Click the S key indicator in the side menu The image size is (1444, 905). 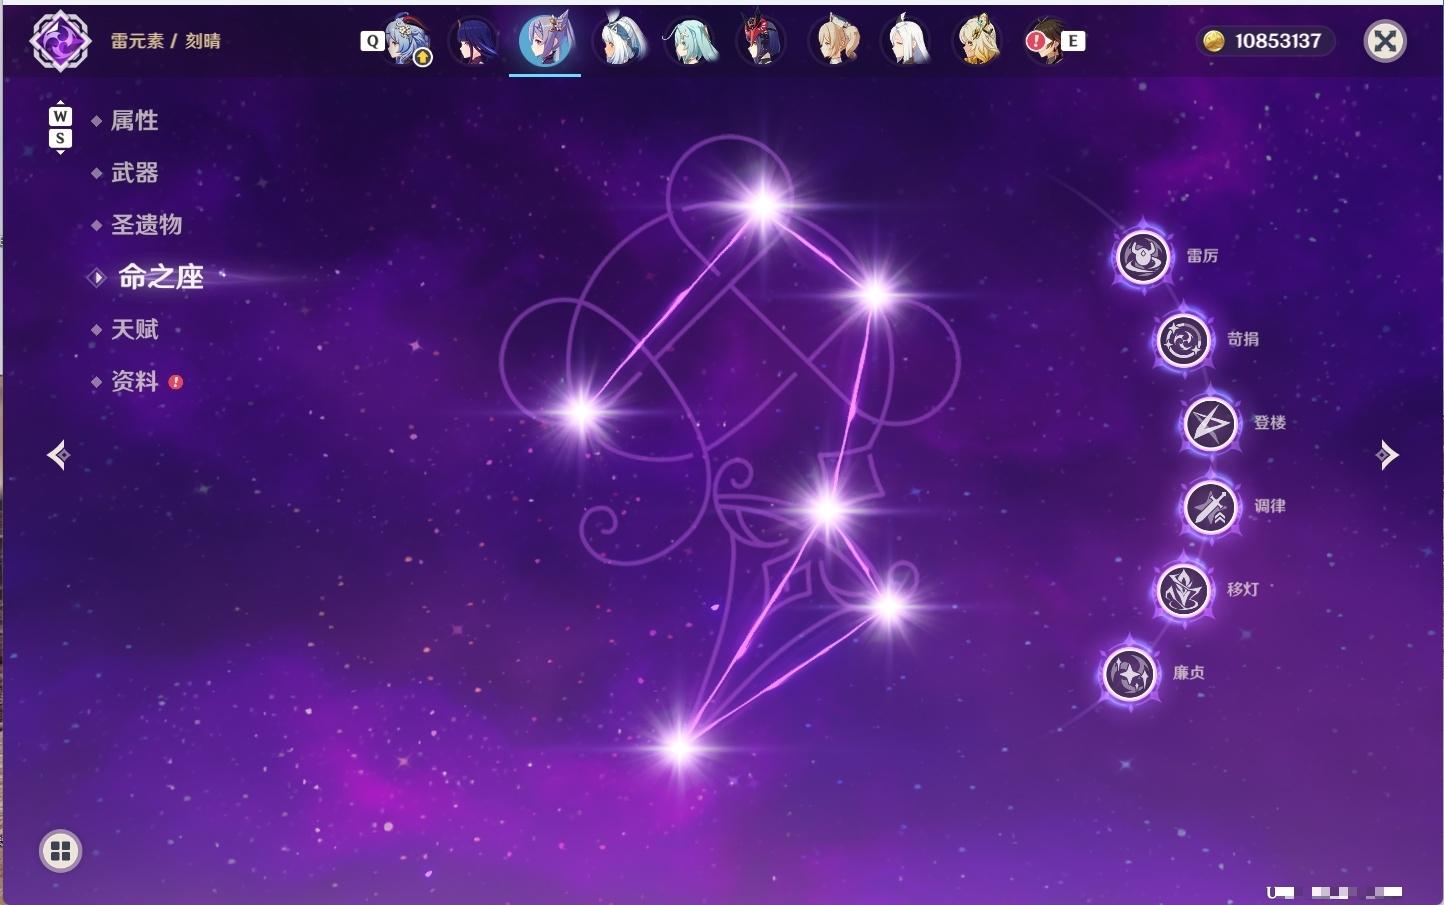coord(60,138)
